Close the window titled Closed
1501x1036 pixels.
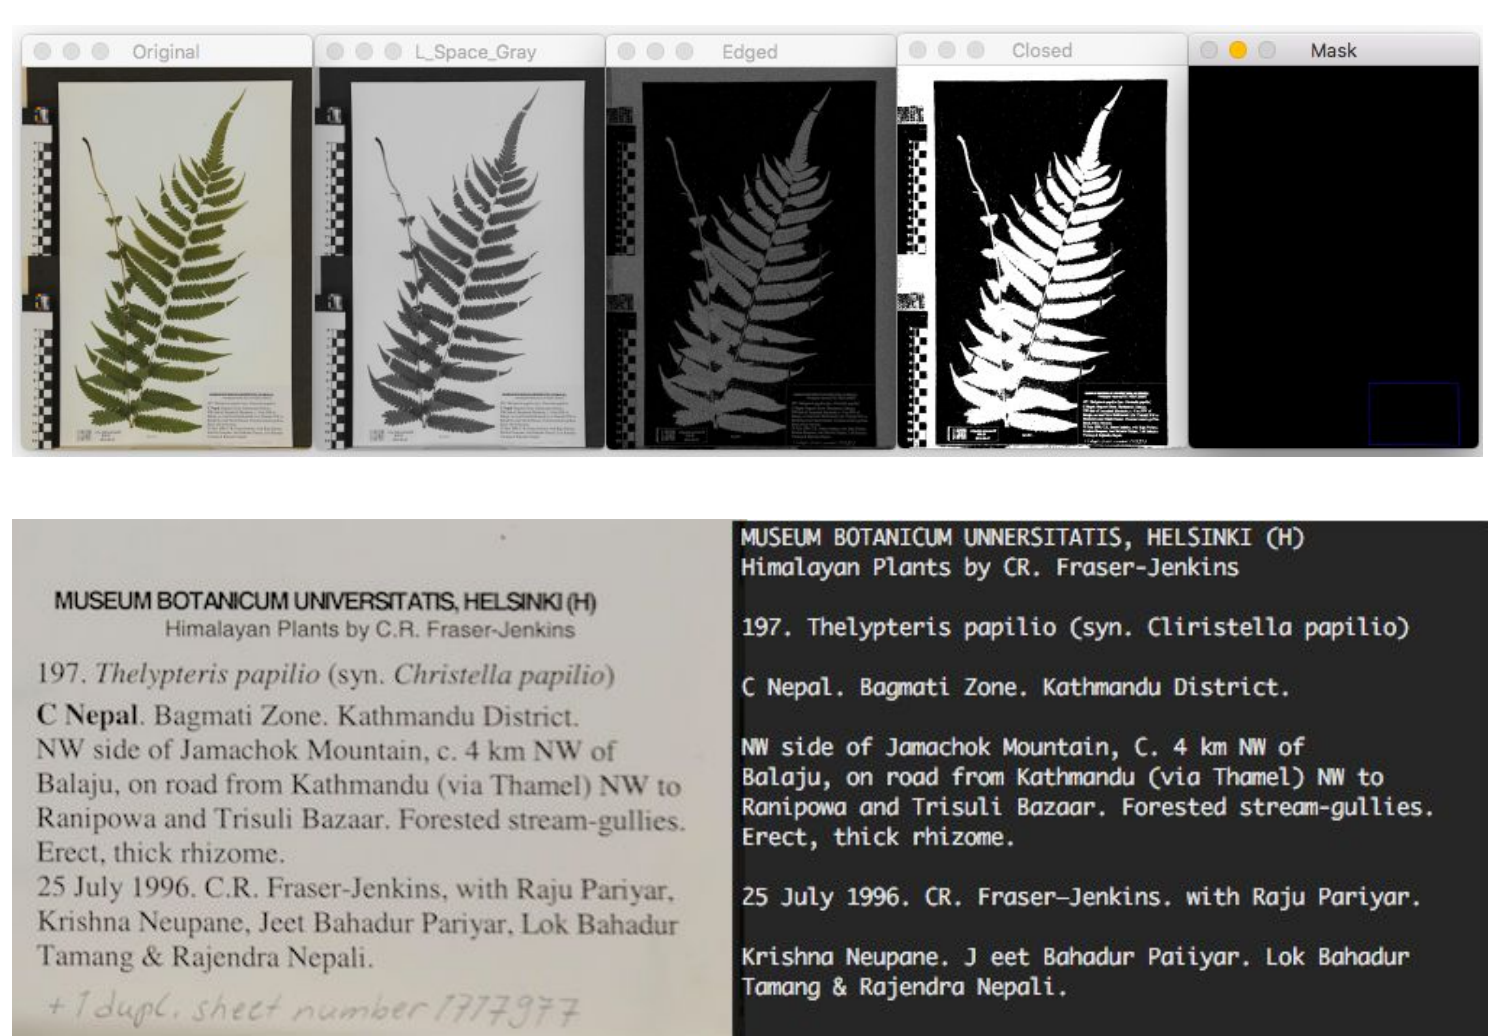[x=918, y=50]
